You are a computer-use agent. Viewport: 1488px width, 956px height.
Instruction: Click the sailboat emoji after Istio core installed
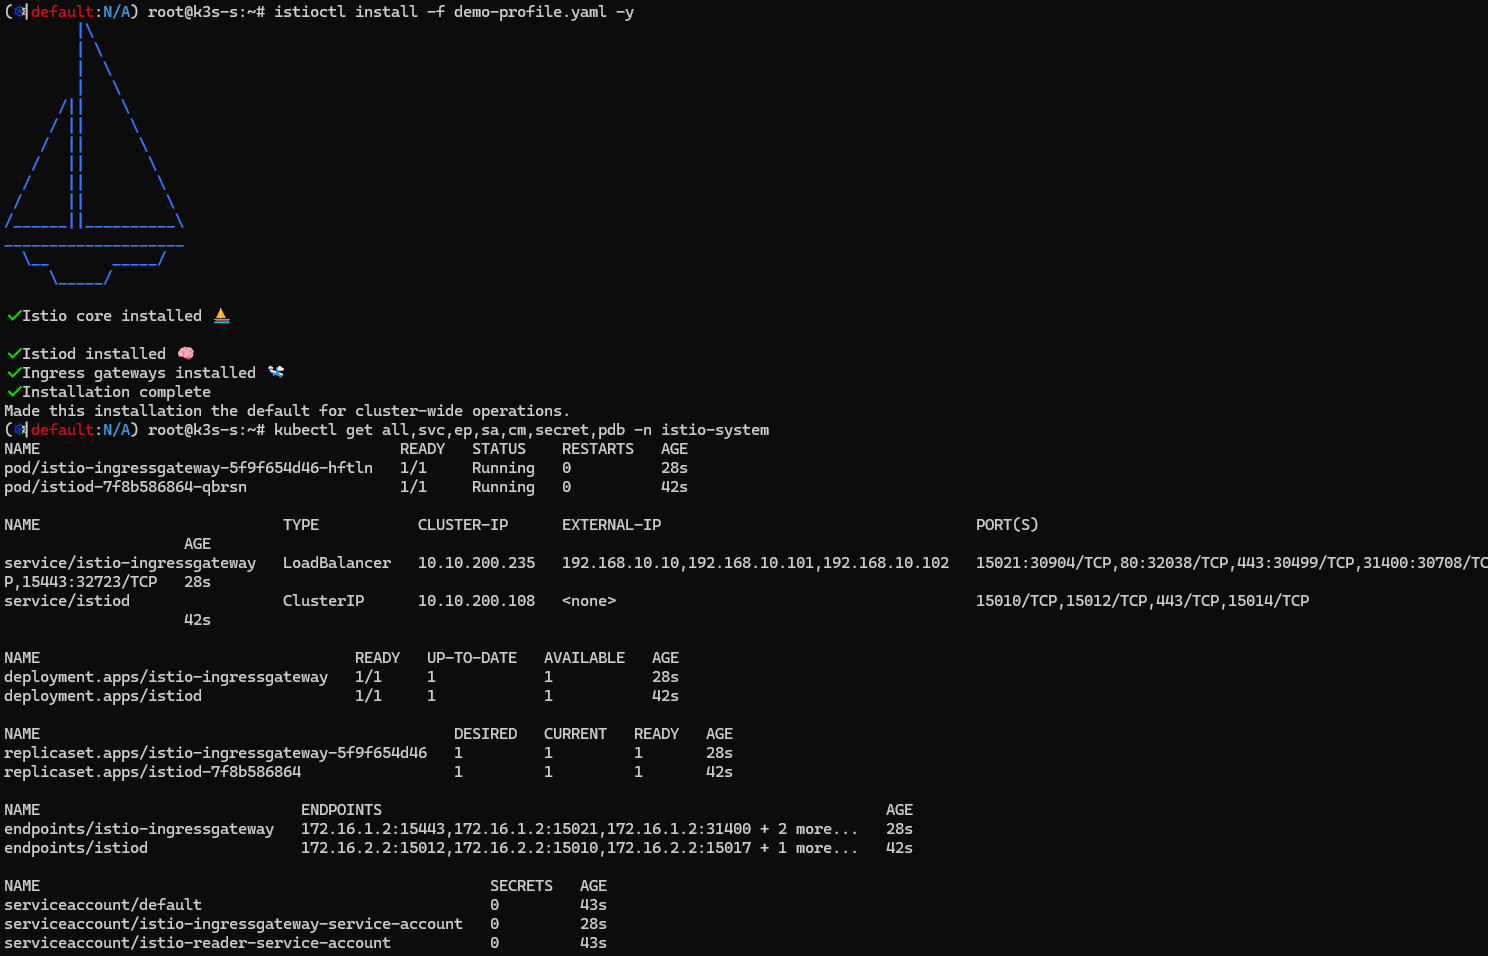tap(221, 316)
